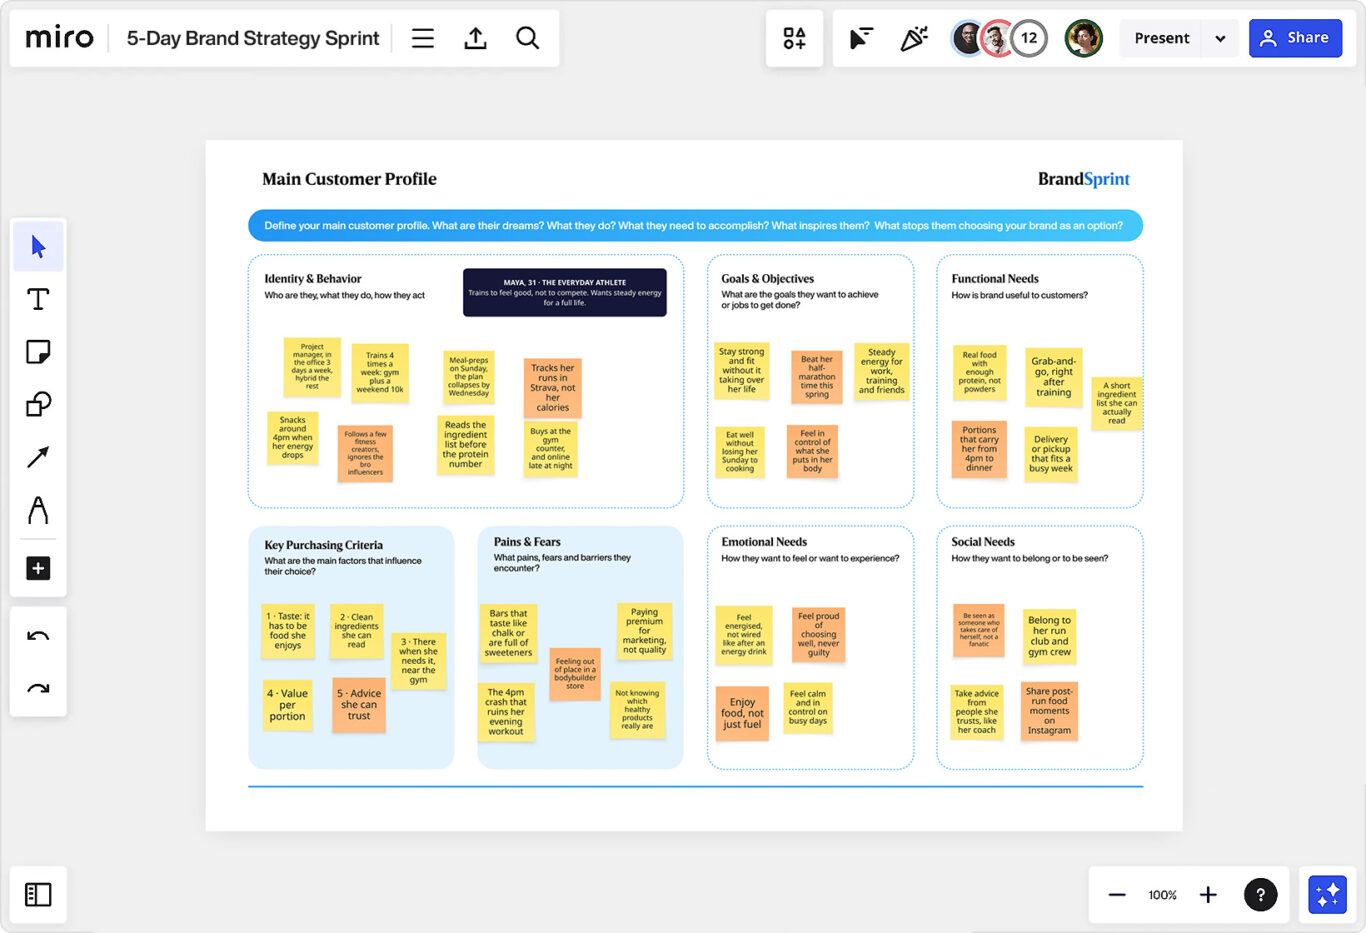Screen dimensions: 1366x933
Task: Go to Miro home via logo
Action: [x=59, y=38]
